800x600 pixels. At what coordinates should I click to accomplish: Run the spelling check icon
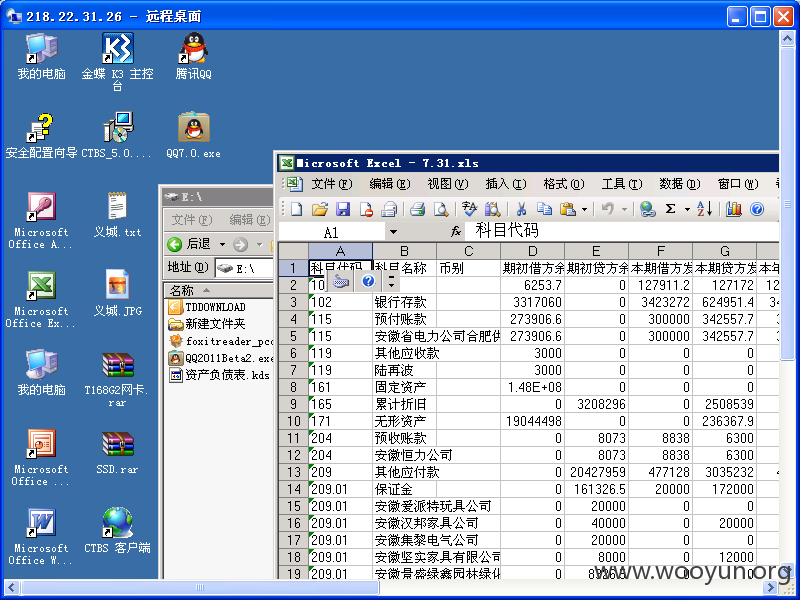tap(469, 209)
